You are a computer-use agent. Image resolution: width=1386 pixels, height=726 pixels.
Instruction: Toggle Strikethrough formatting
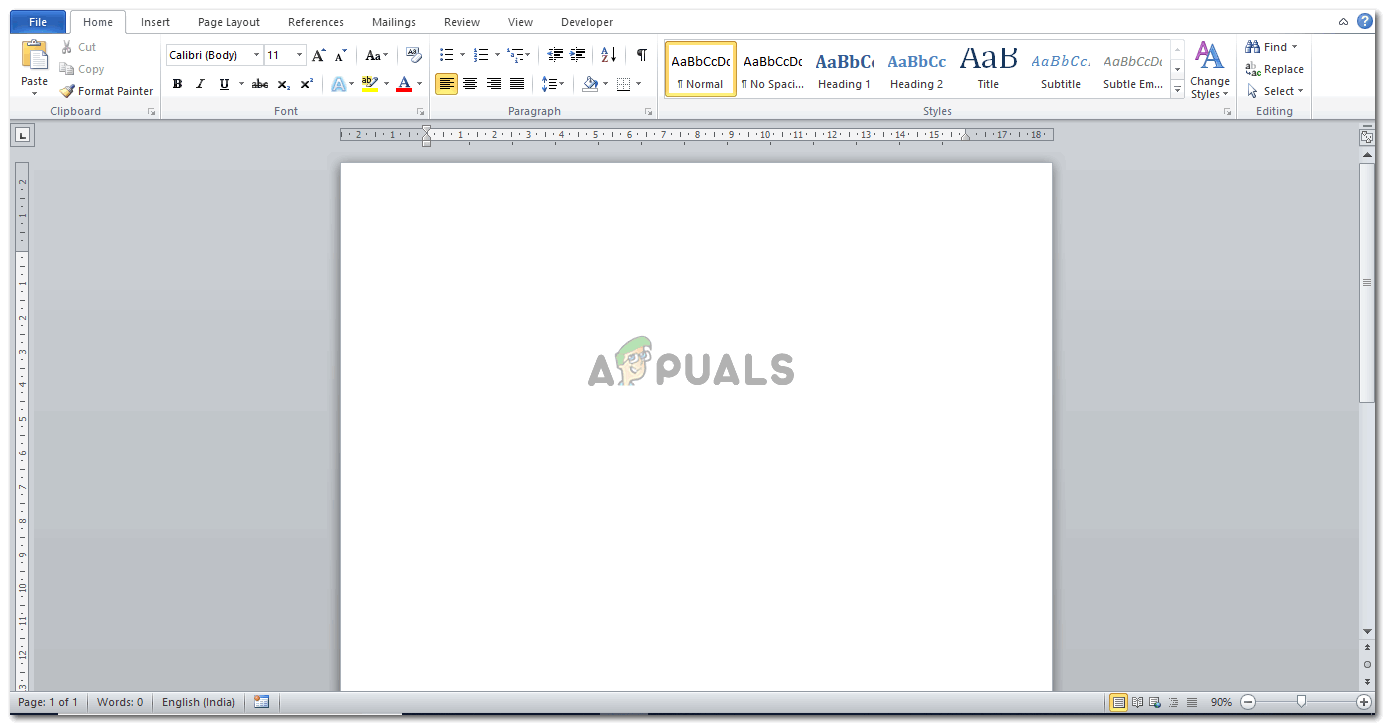pos(260,84)
